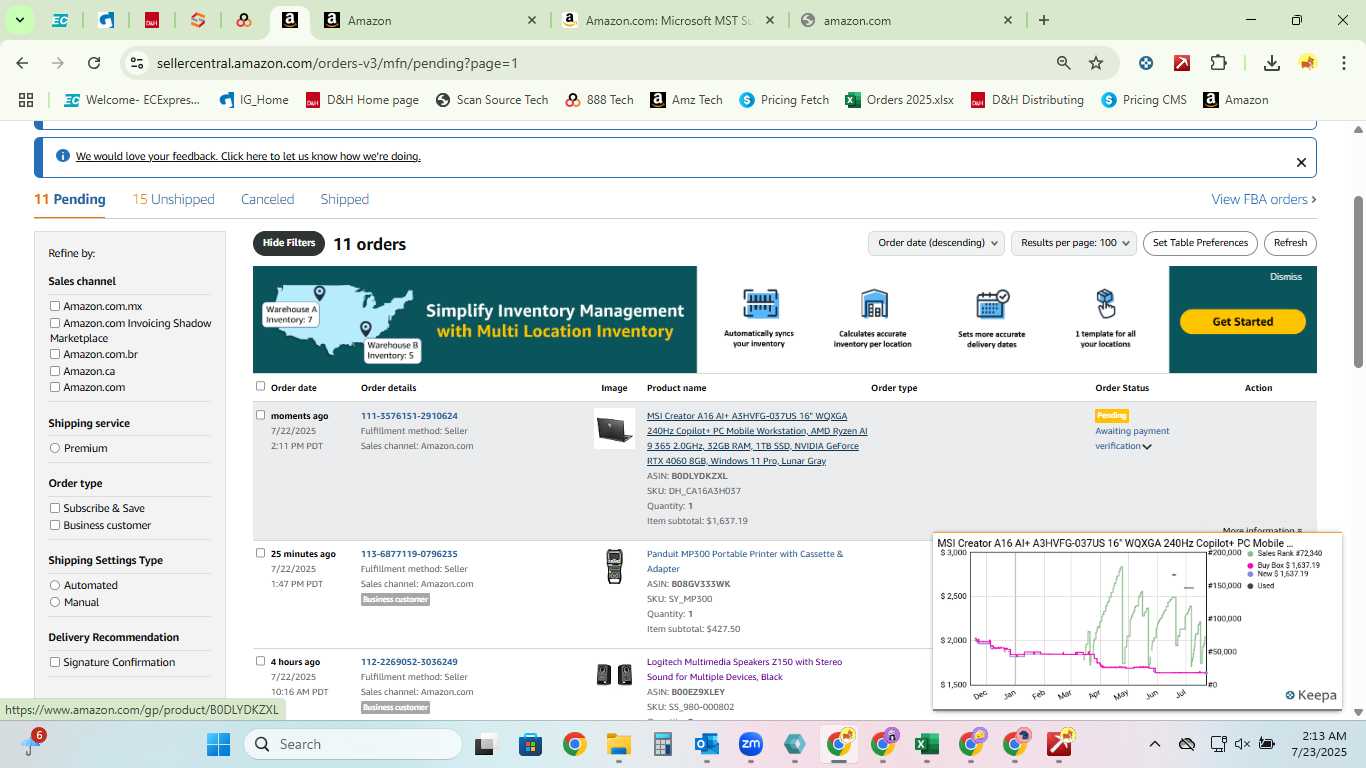The height and width of the screenshot is (768, 1366).
Task: Open File Explorer from taskbar
Action: coord(618,744)
